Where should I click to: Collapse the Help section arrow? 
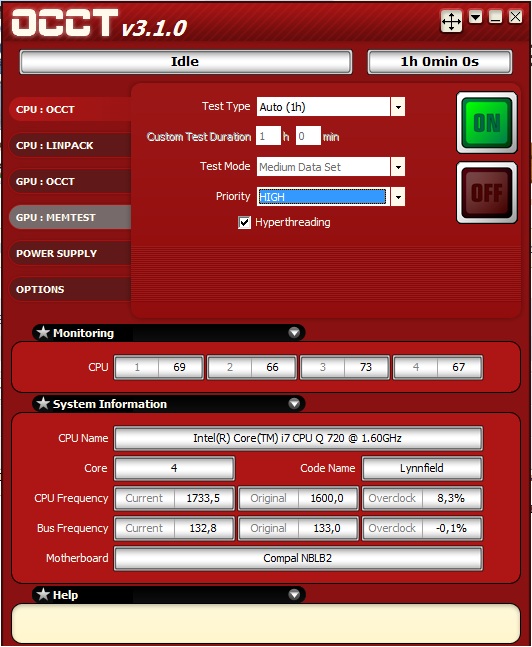coord(294,594)
